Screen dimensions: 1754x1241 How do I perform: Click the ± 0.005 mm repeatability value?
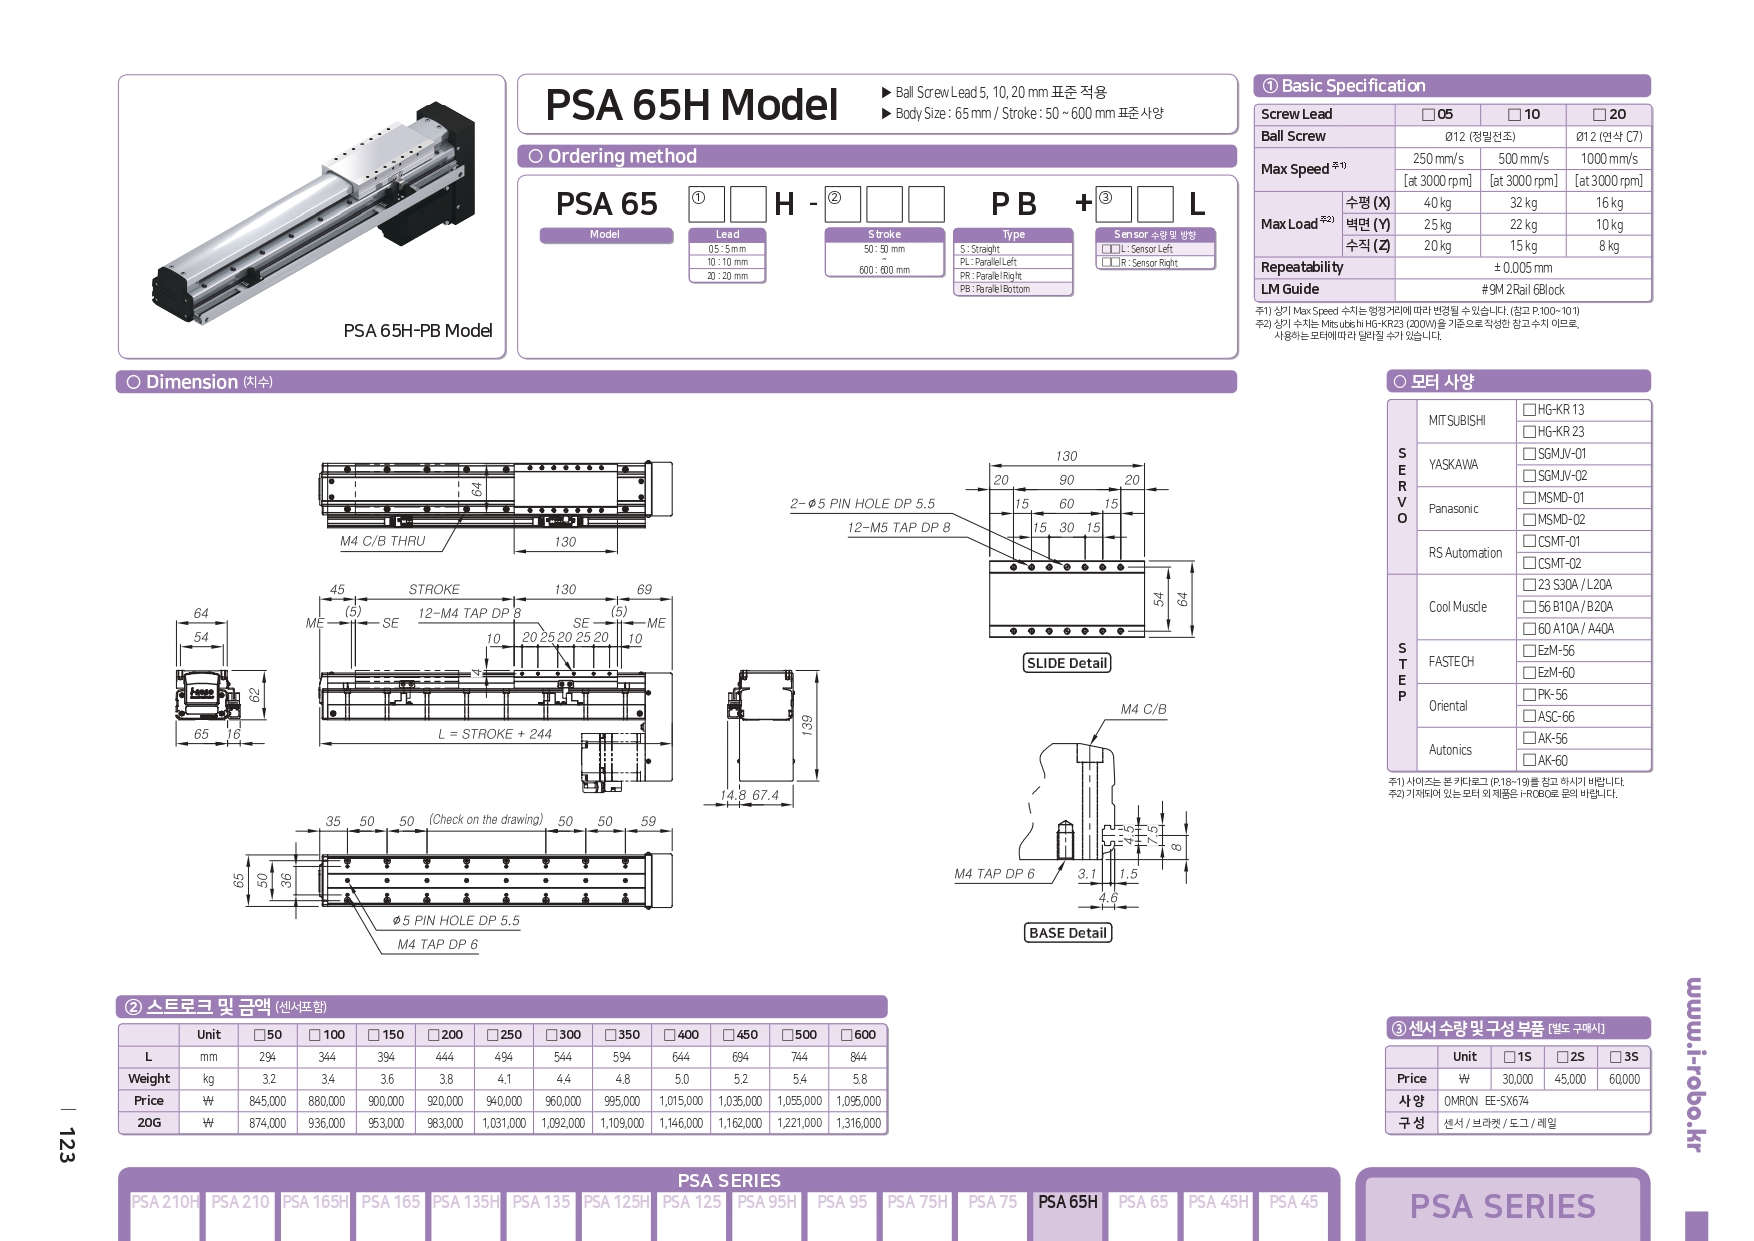point(1523,268)
